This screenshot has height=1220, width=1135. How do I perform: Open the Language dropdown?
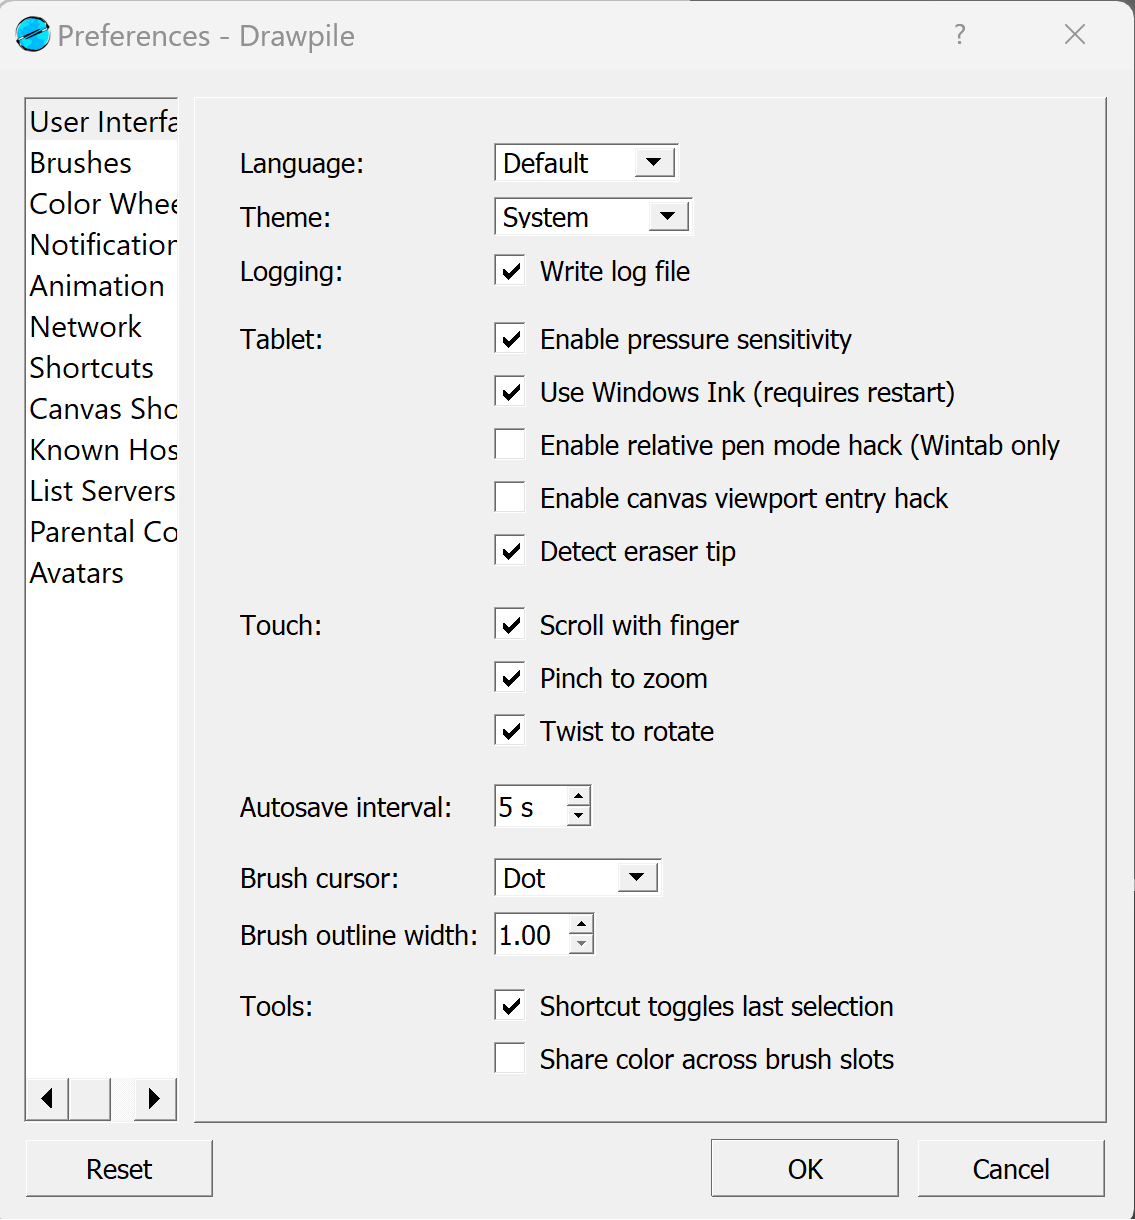655,162
